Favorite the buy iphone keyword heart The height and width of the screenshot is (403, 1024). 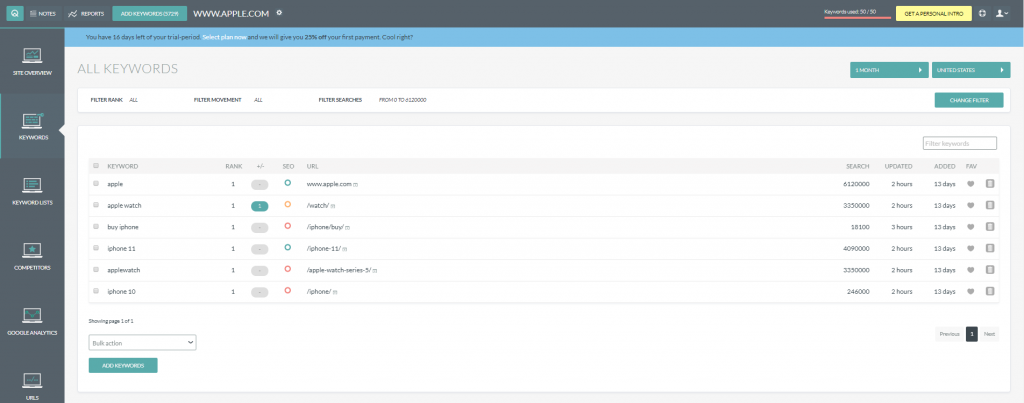(970, 227)
